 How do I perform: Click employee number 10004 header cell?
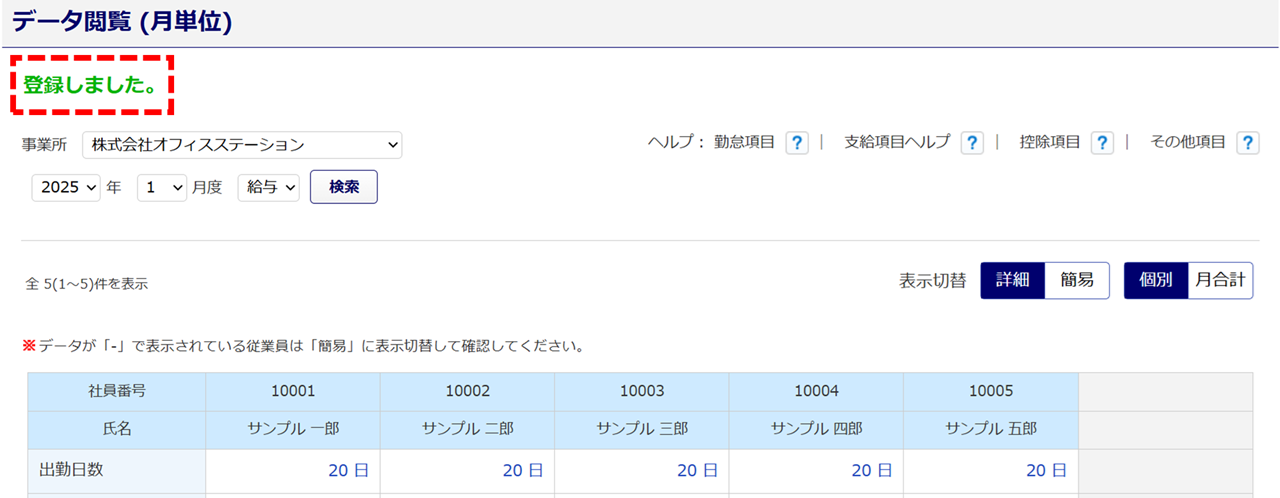tap(816, 391)
